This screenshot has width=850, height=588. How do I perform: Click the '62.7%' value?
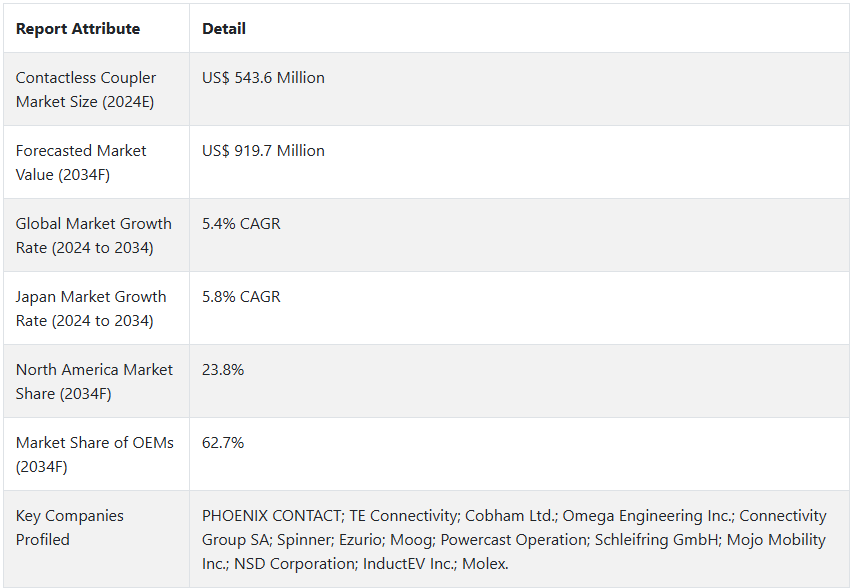click(223, 443)
